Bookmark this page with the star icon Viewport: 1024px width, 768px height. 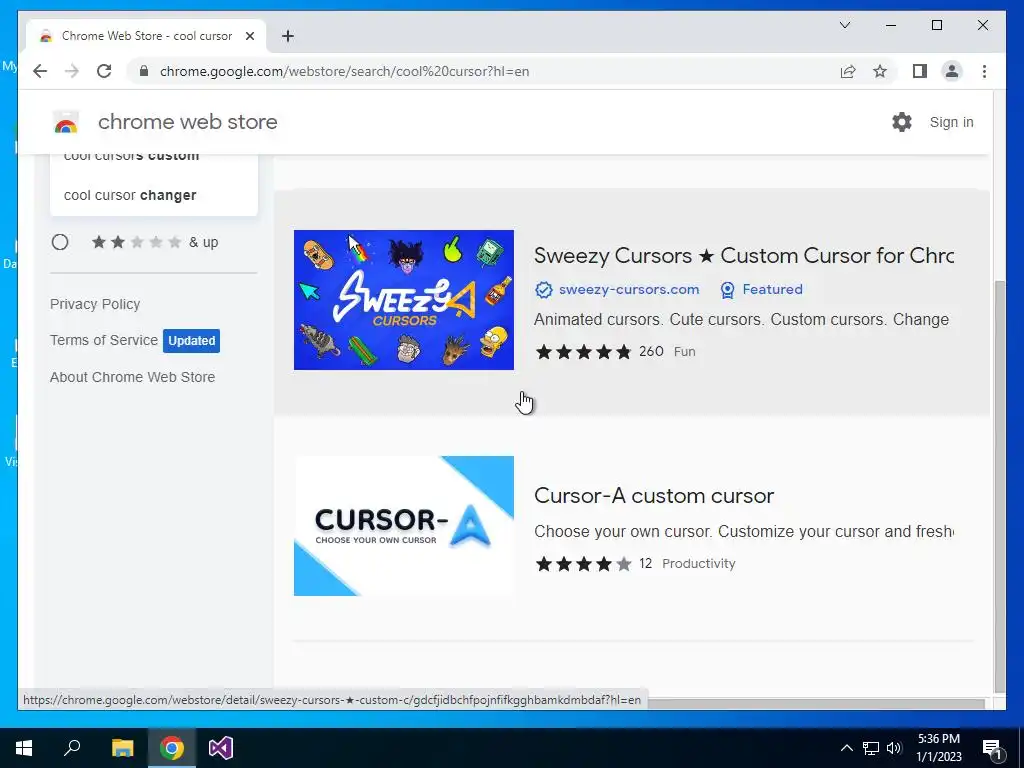click(x=880, y=71)
